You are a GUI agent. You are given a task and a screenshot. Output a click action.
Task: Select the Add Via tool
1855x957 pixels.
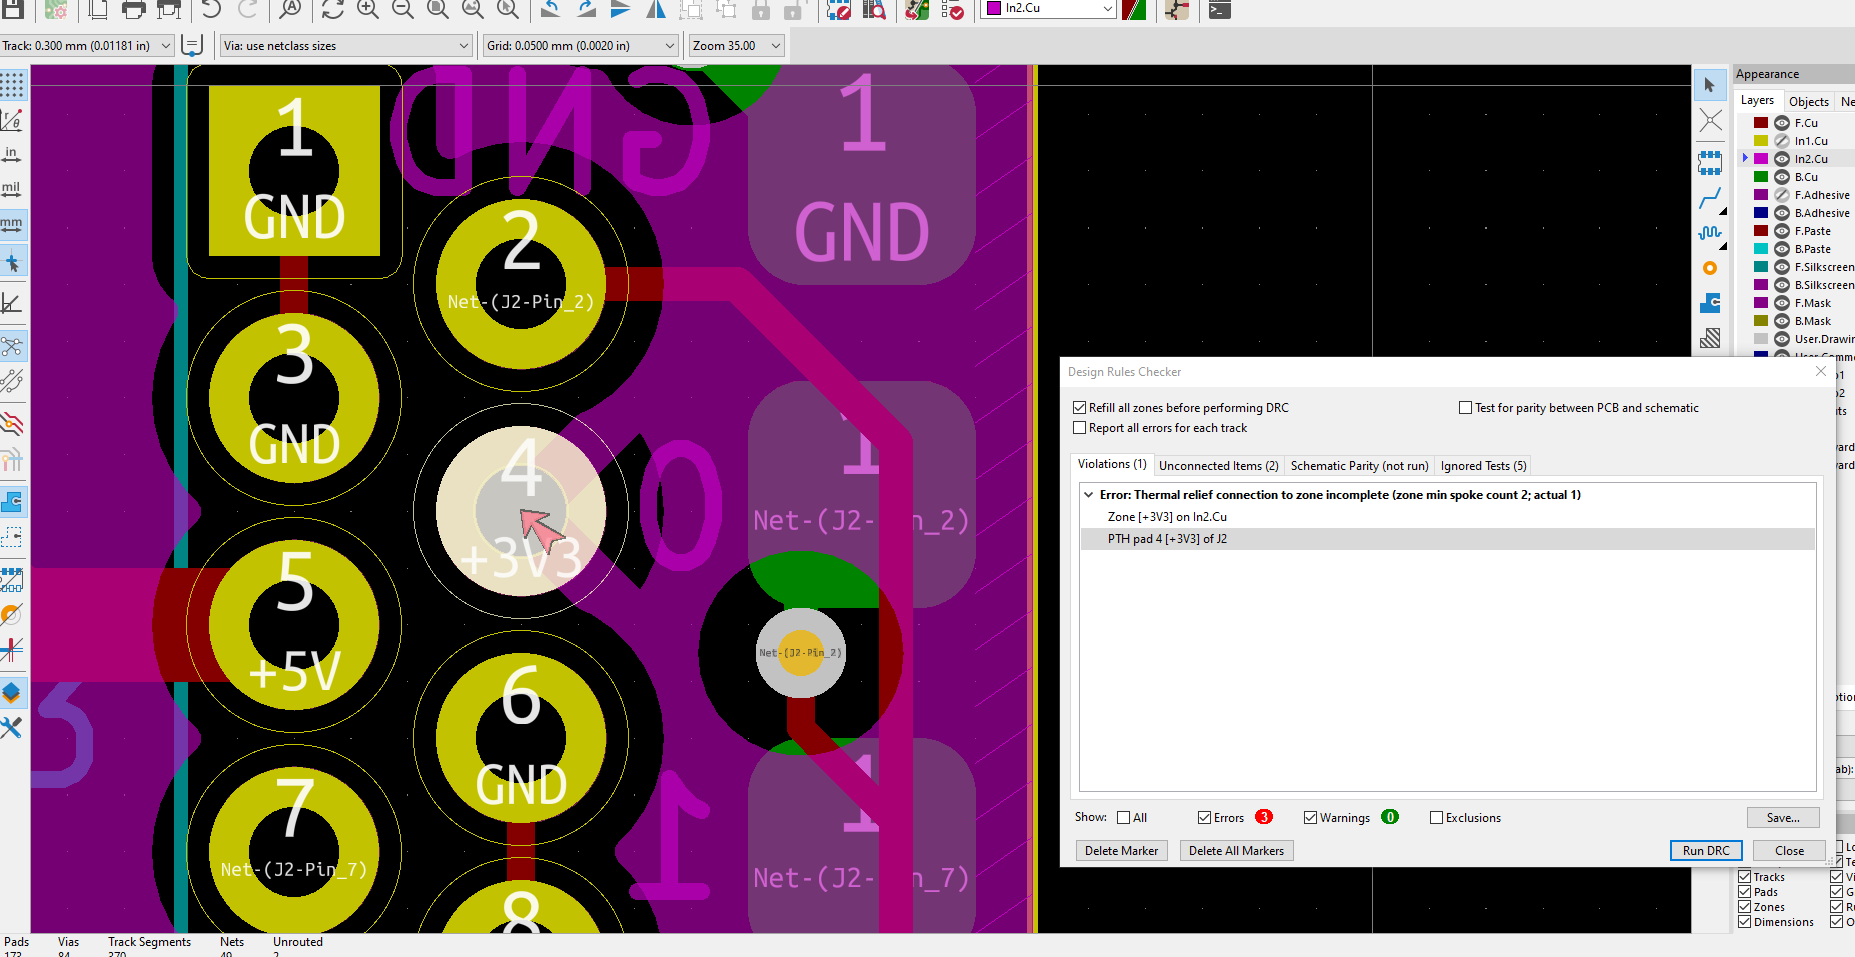[1710, 268]
